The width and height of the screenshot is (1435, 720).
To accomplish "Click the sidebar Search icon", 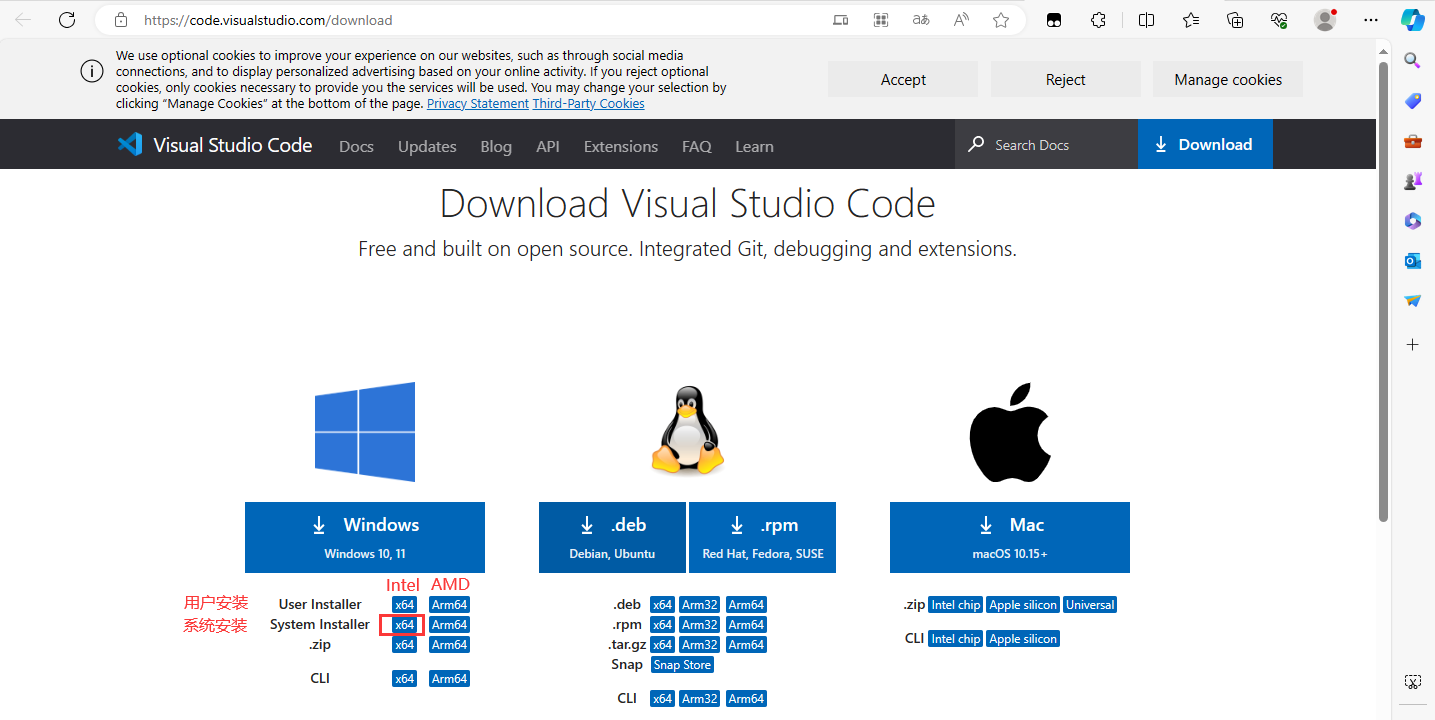I will [1413, 60].
